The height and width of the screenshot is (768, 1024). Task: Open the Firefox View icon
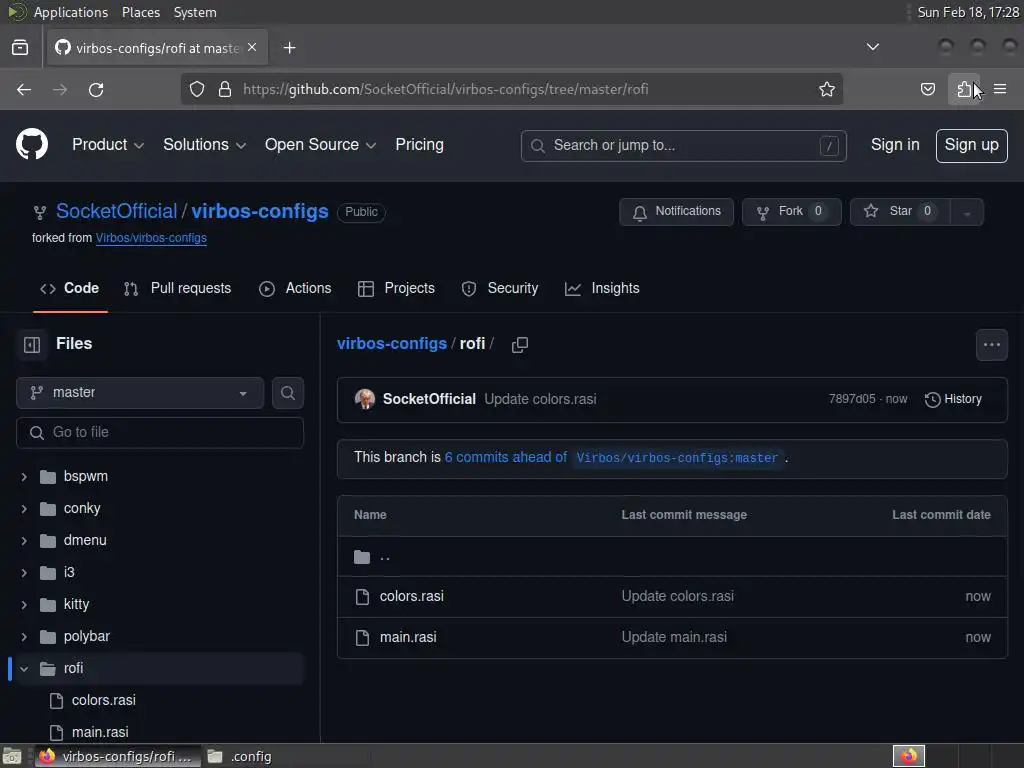click(20, 48)
